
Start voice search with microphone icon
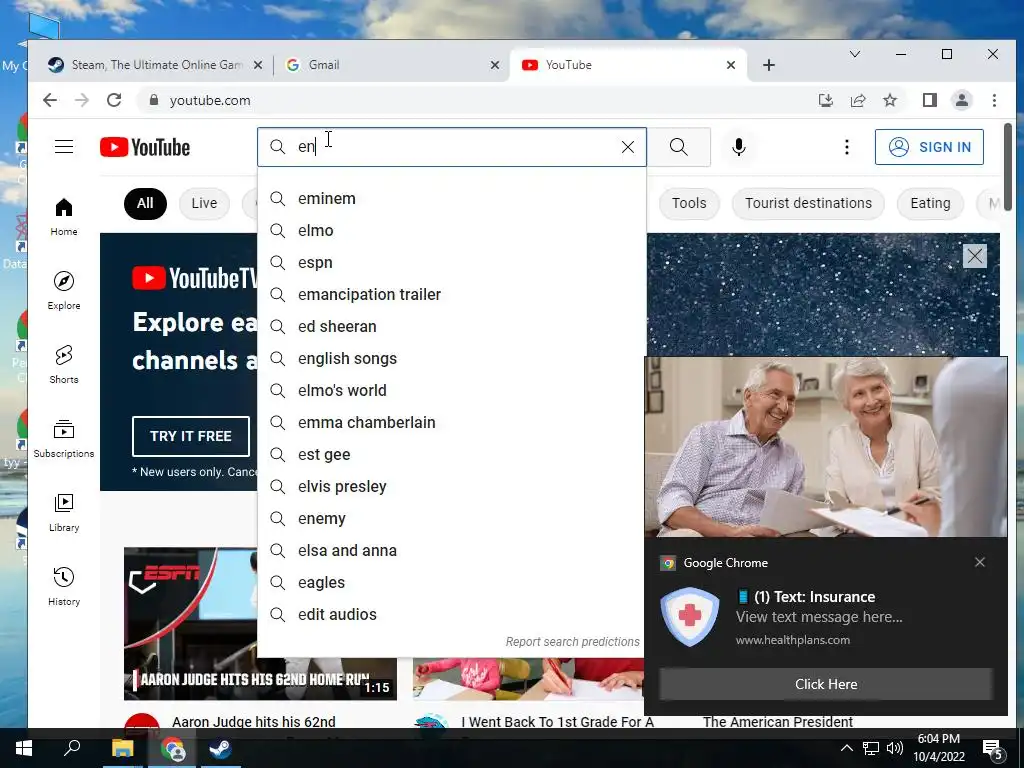[739, 147]
